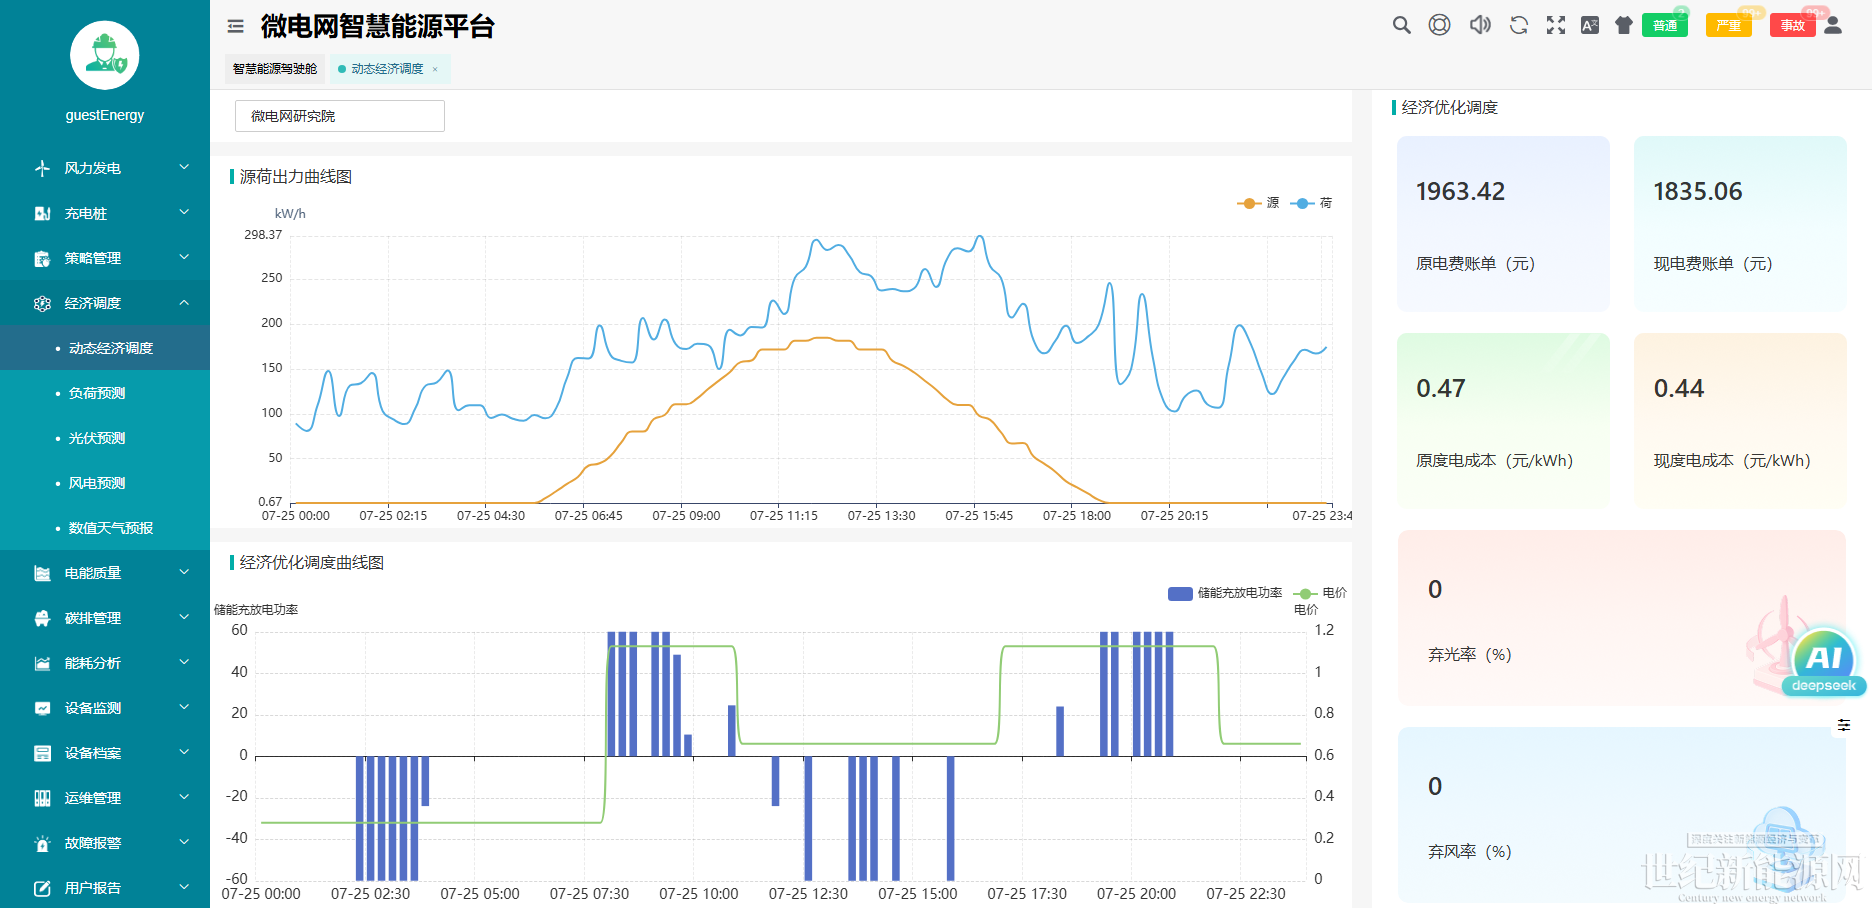1872x908 pixels.
Task: Open the theme shirt icon
Action: point(1623,26)
